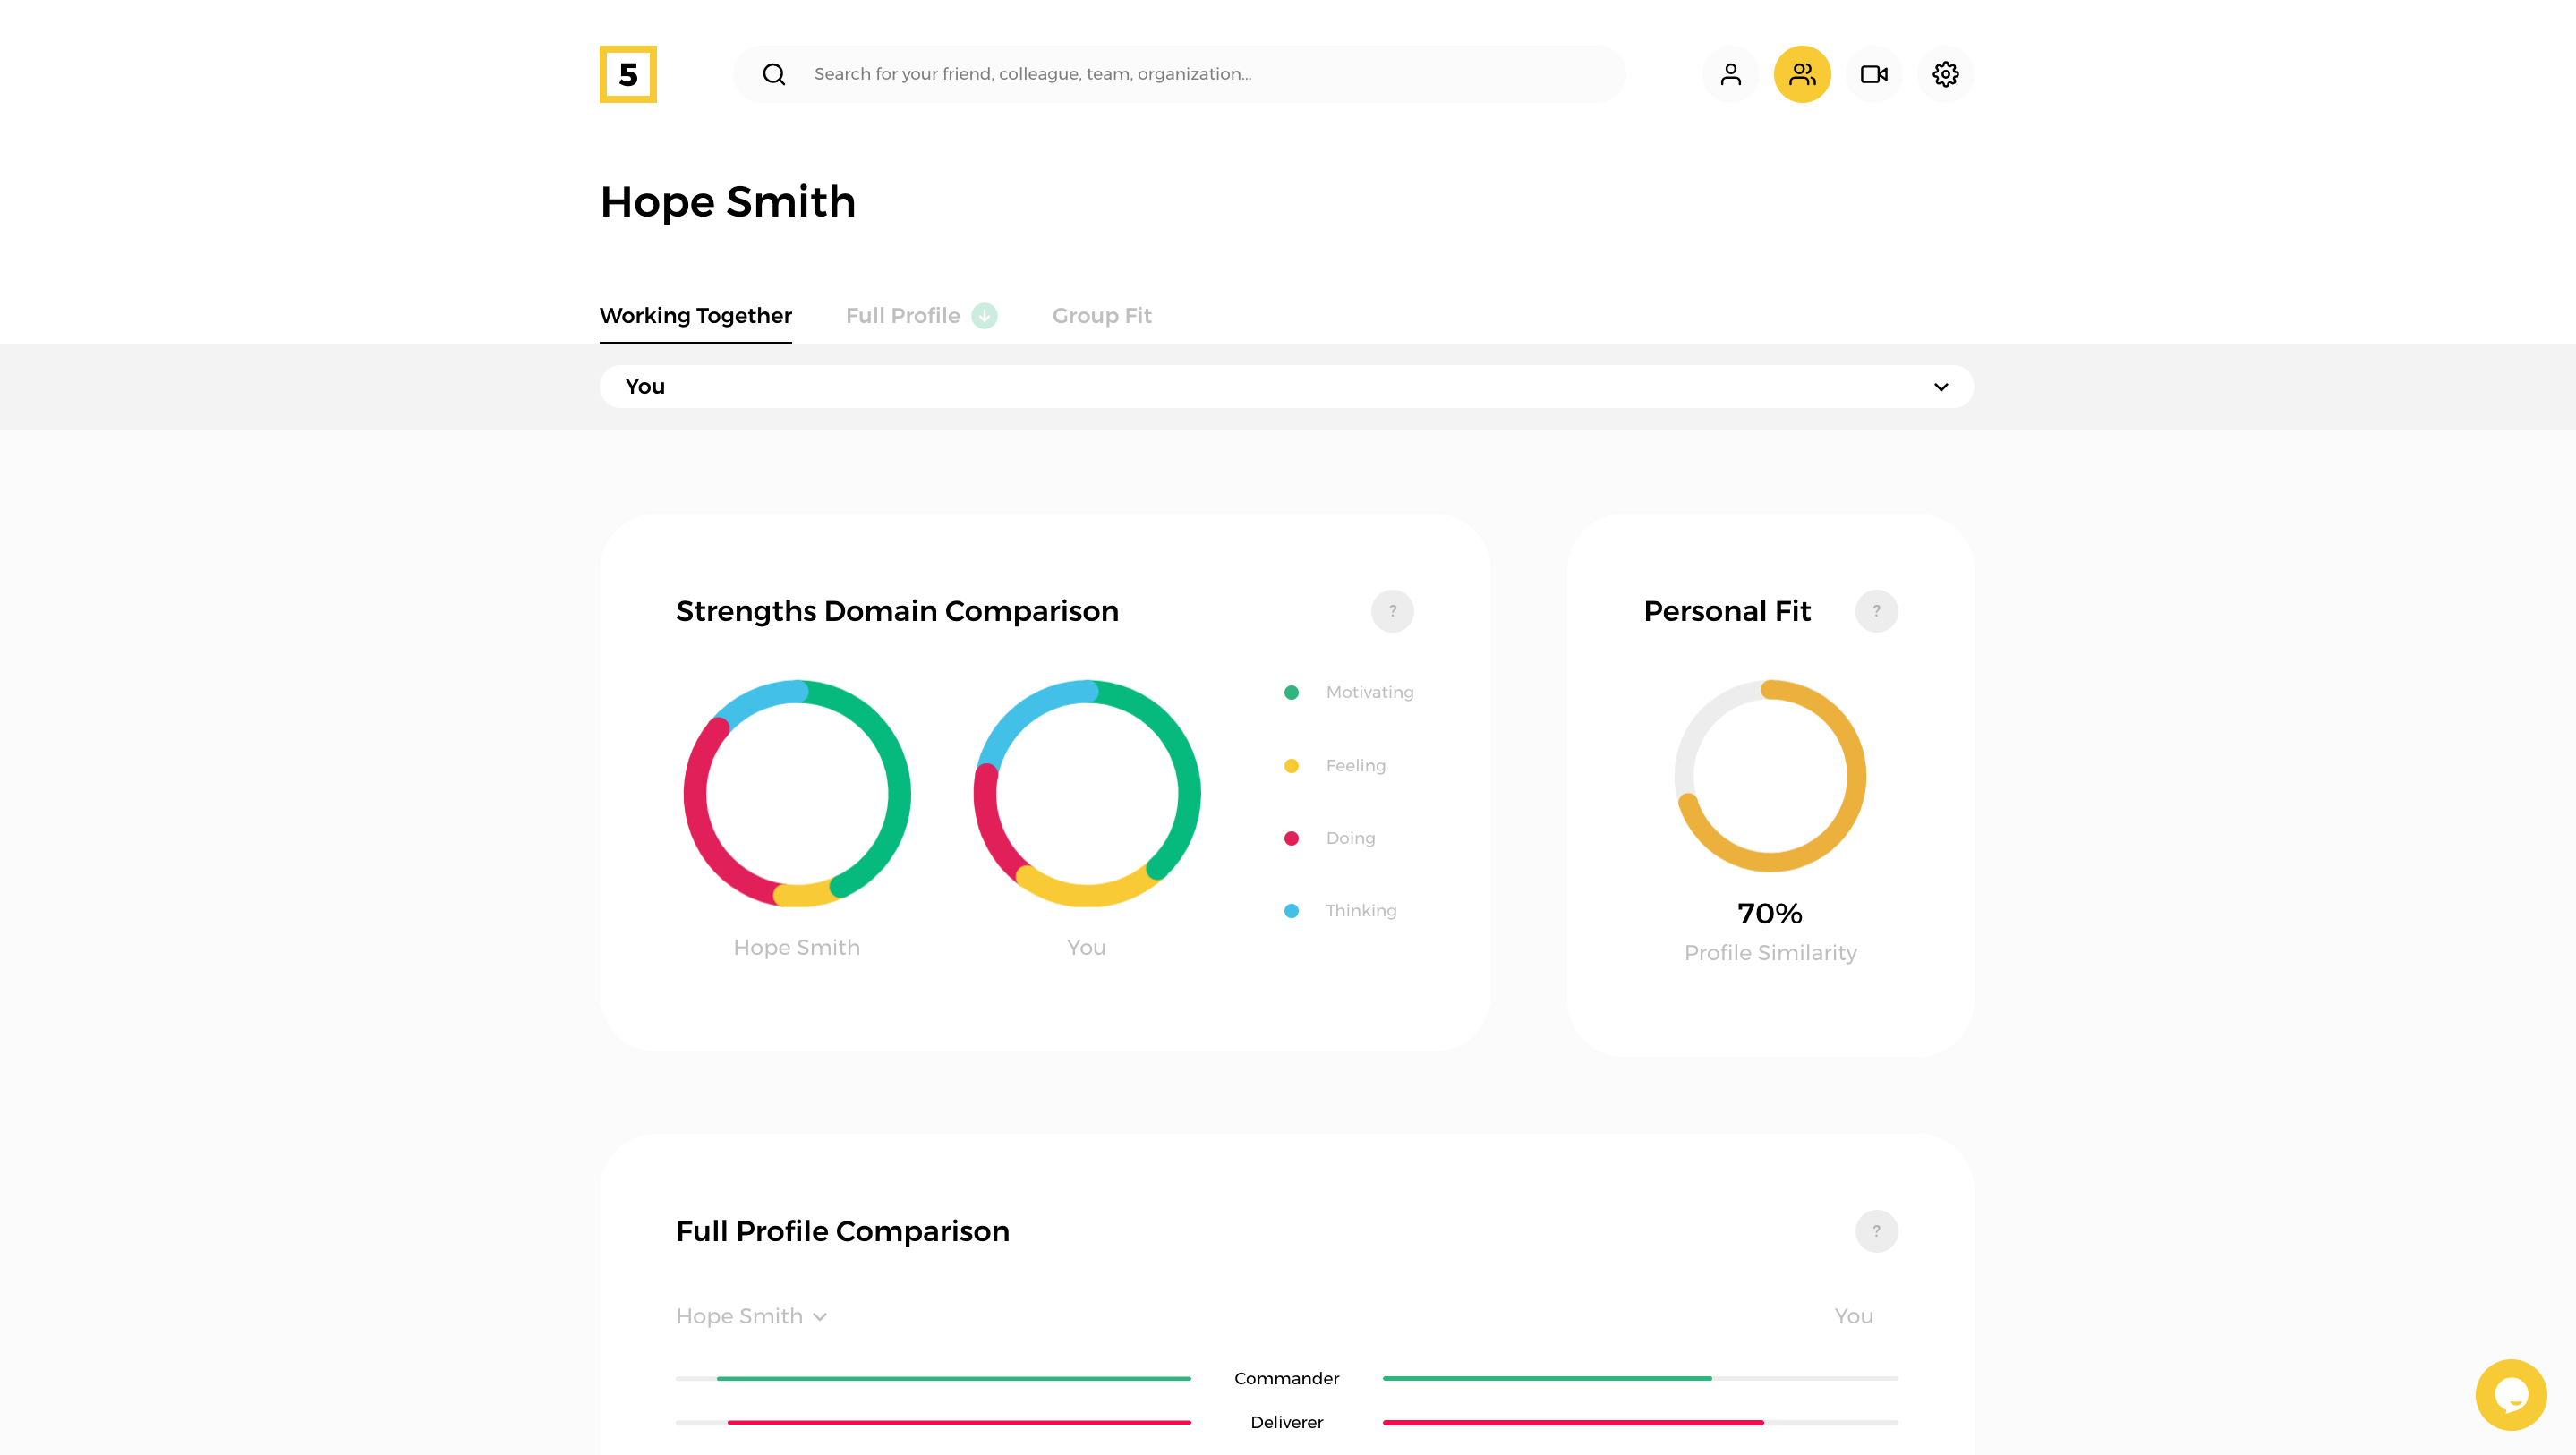Screen dimensions: 2576x1455
Task: Click the yellow 5 logo icon
Action: [627, 74]
